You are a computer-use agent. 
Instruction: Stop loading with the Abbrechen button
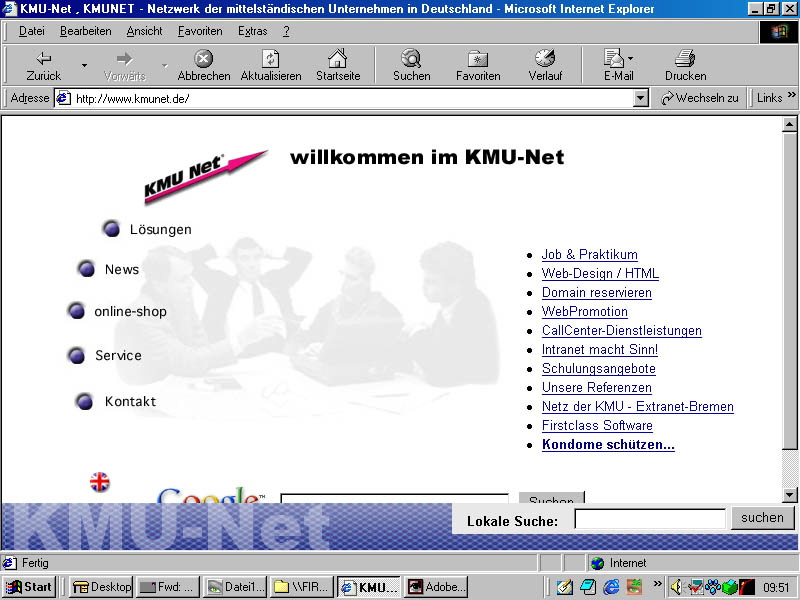coord(204,65)
